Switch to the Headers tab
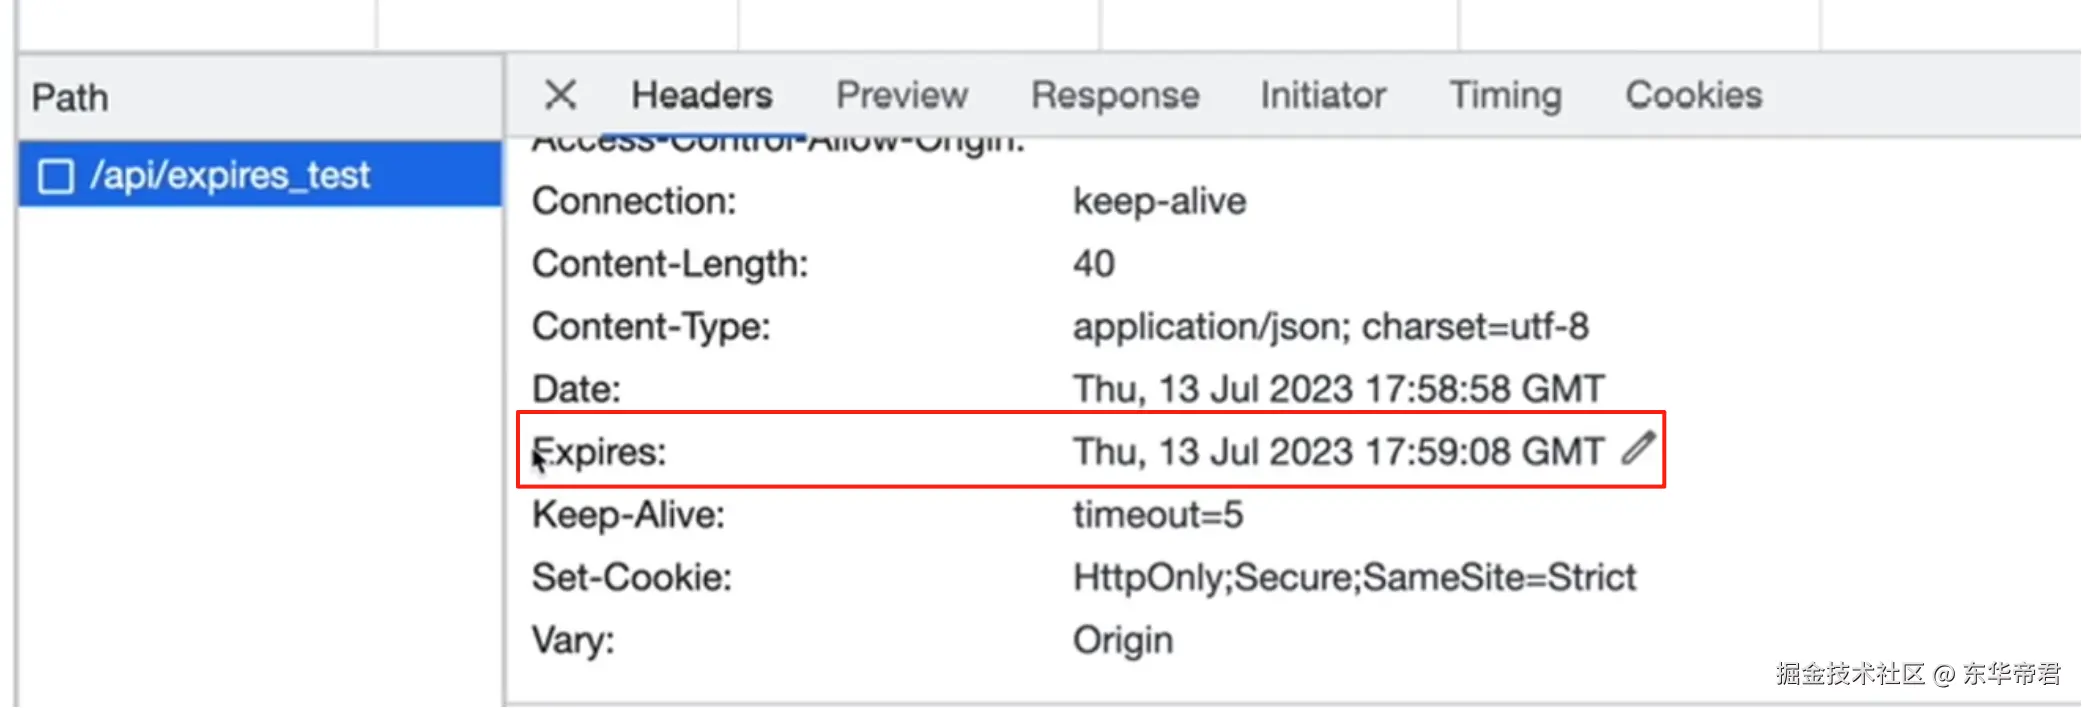 701,95
